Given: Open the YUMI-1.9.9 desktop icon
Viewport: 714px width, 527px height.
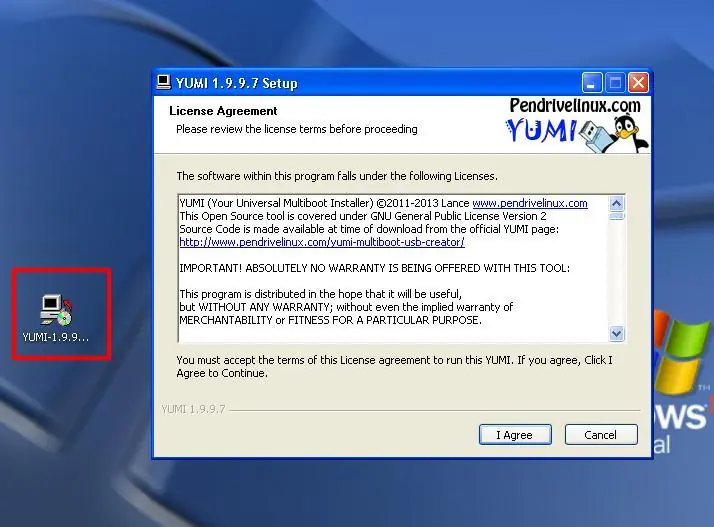Looking at the screenshot, I should pos(56,318).
